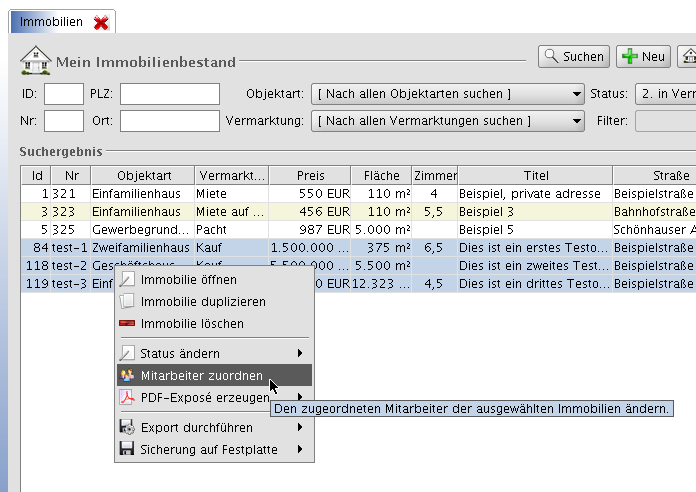Click the Export durchführen gear icon
This screenshot has height=492, width=696.
point(127,428)
